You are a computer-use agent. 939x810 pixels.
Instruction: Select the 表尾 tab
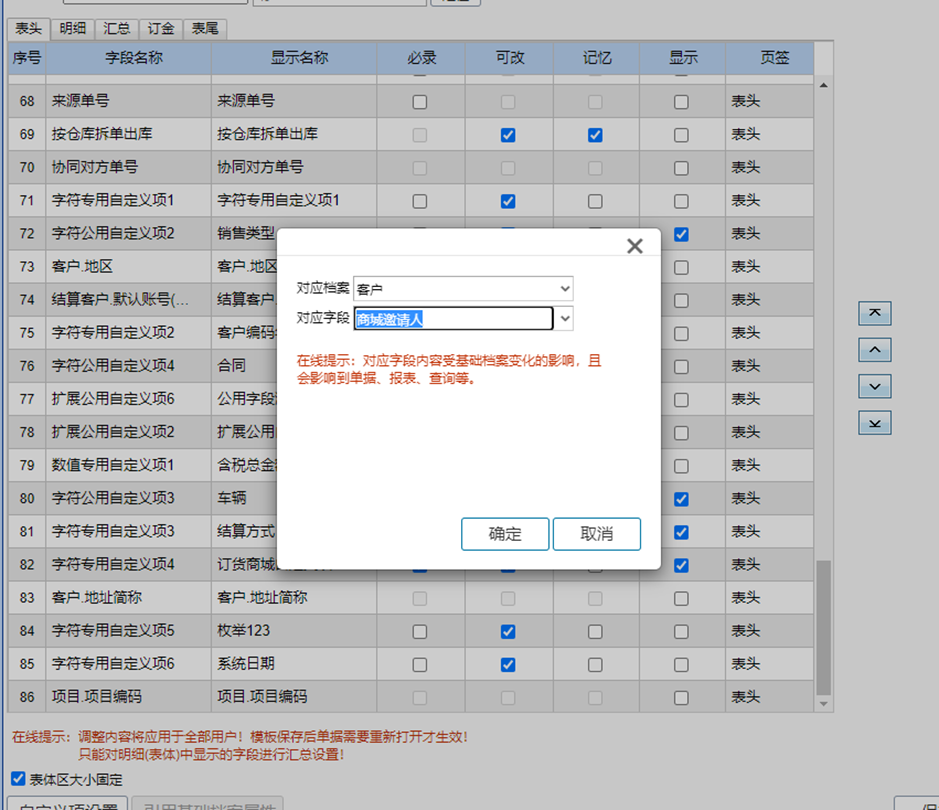(204, 29)
